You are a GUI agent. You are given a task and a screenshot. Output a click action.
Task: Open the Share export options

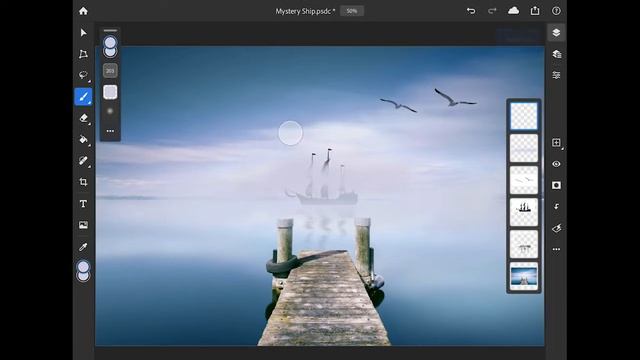(535, 11)
